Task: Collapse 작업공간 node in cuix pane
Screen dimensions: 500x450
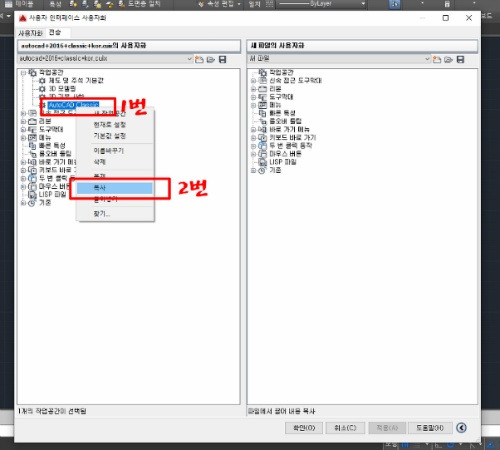Action: coord(23,72)
